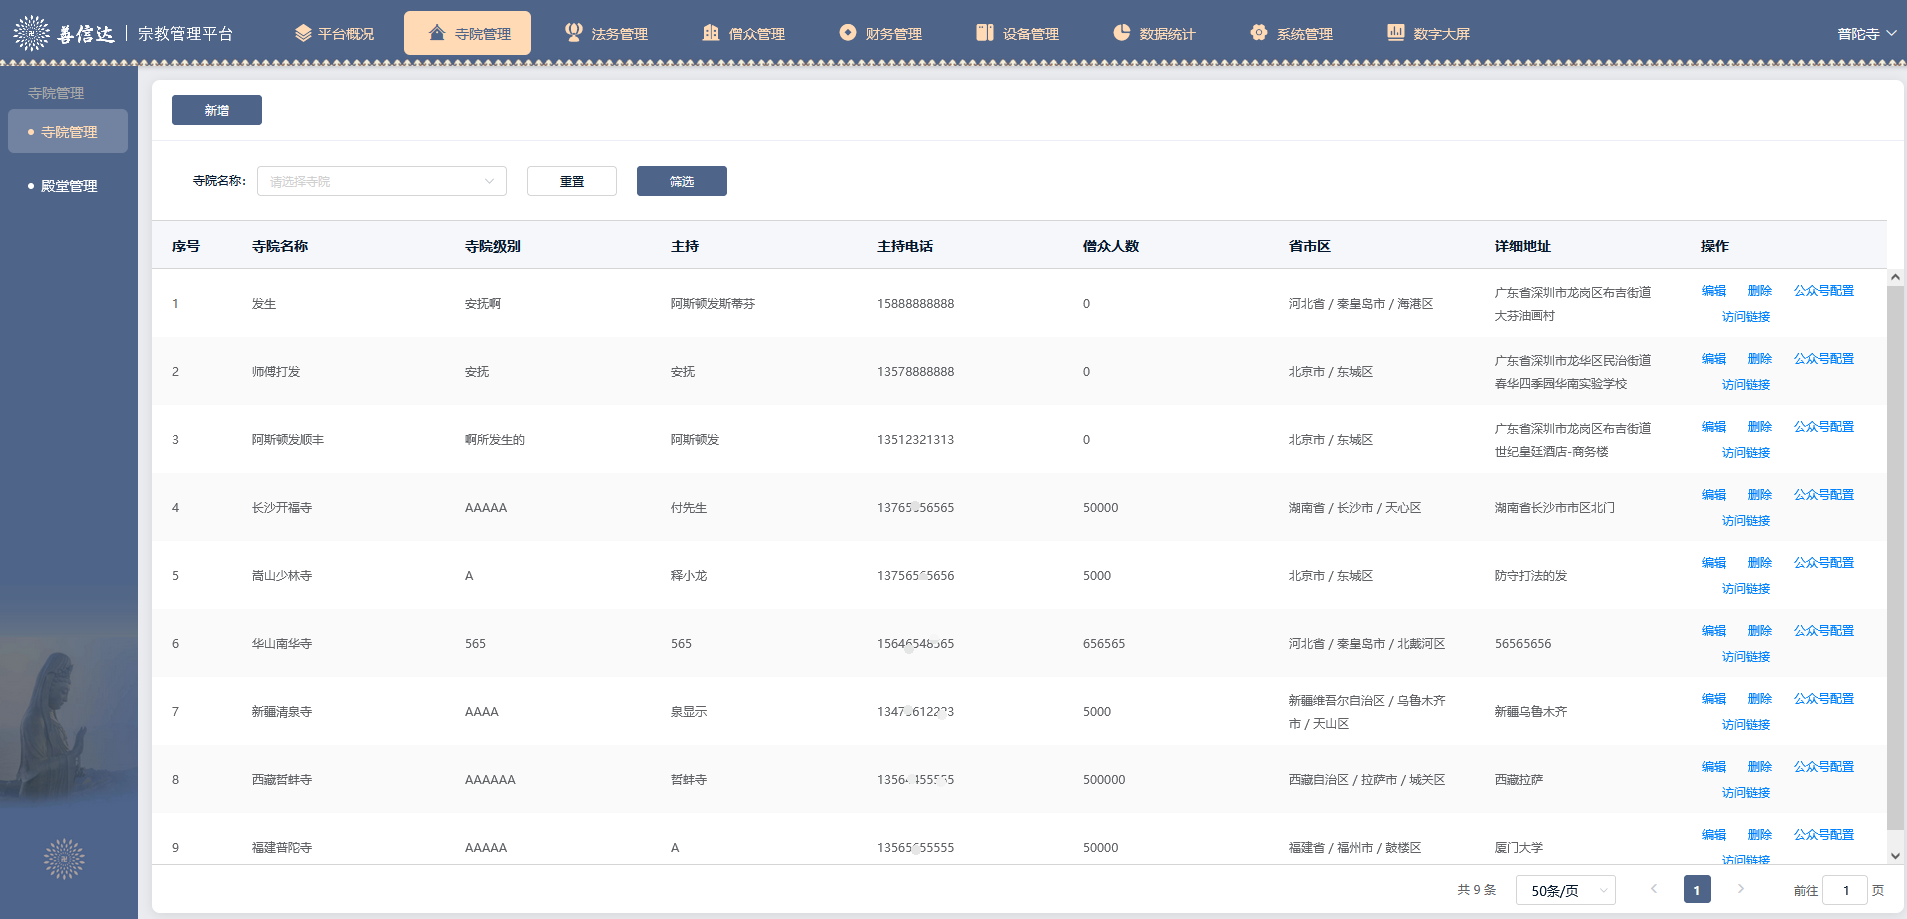
Task: Click the 财务管理 nav icon
Action: (848, 33)
